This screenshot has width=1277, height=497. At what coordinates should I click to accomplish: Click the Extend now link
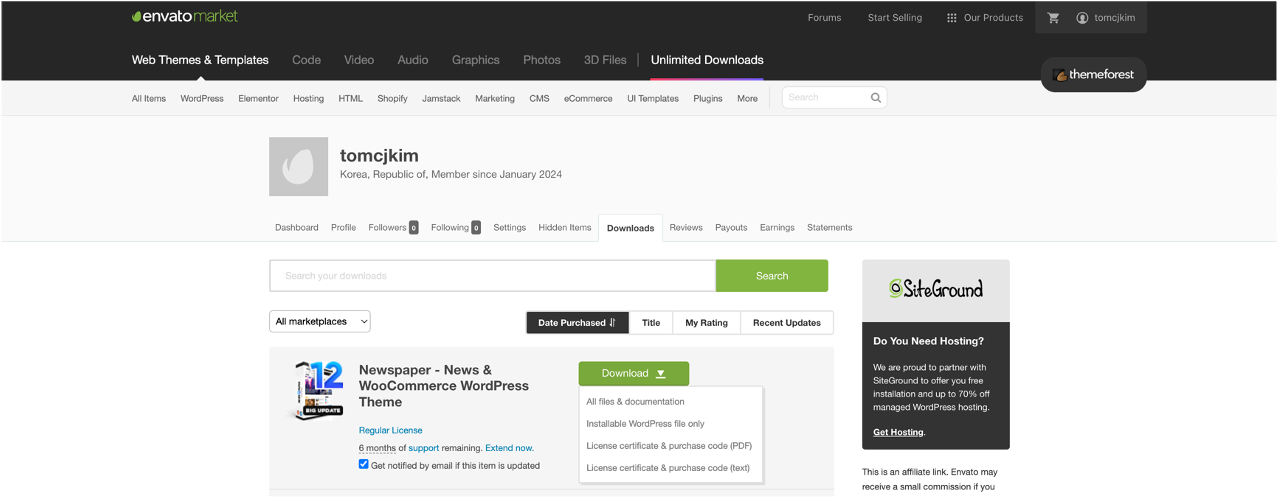point(510,448)
